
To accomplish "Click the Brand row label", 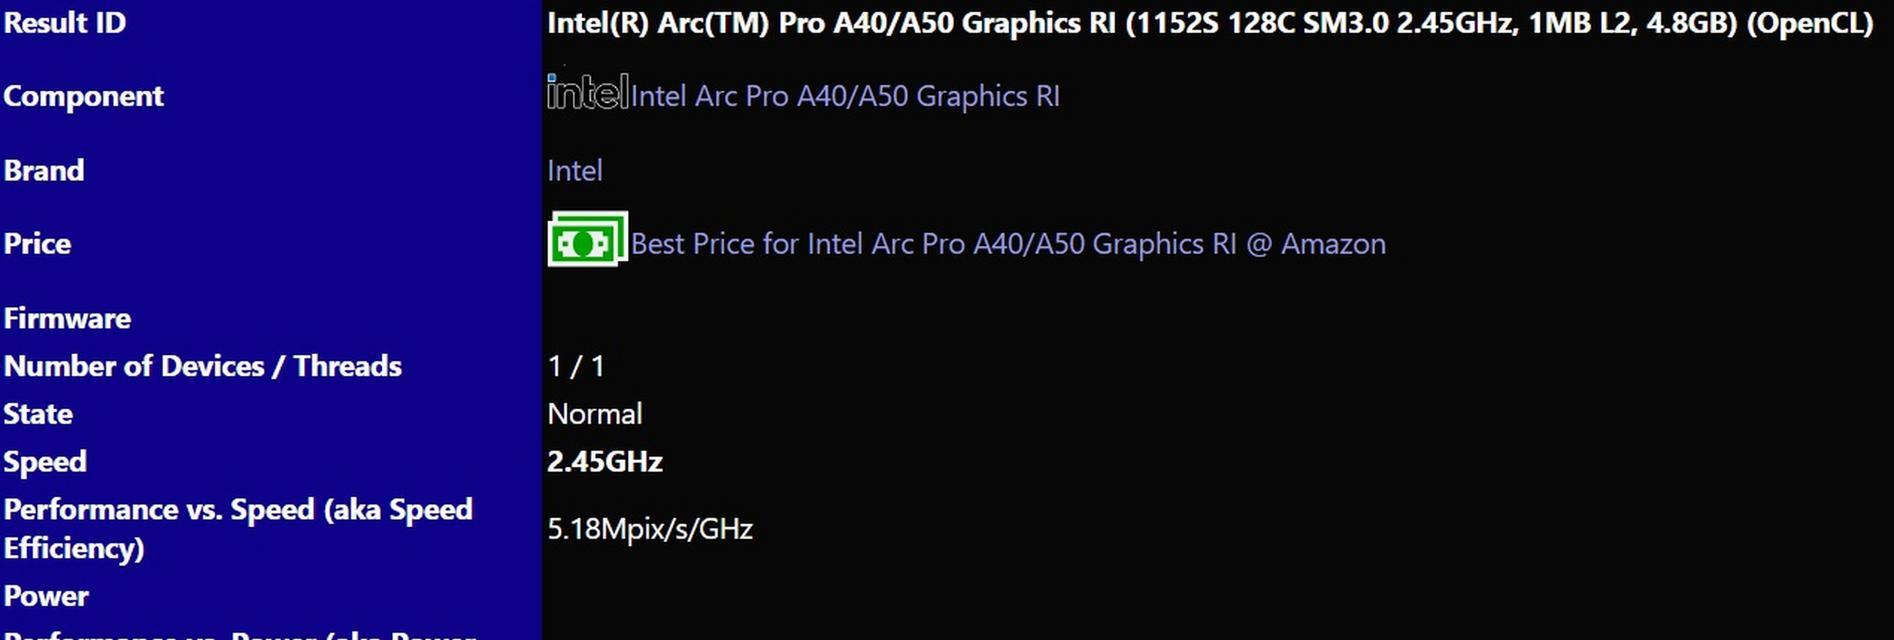I will point(44,170).
